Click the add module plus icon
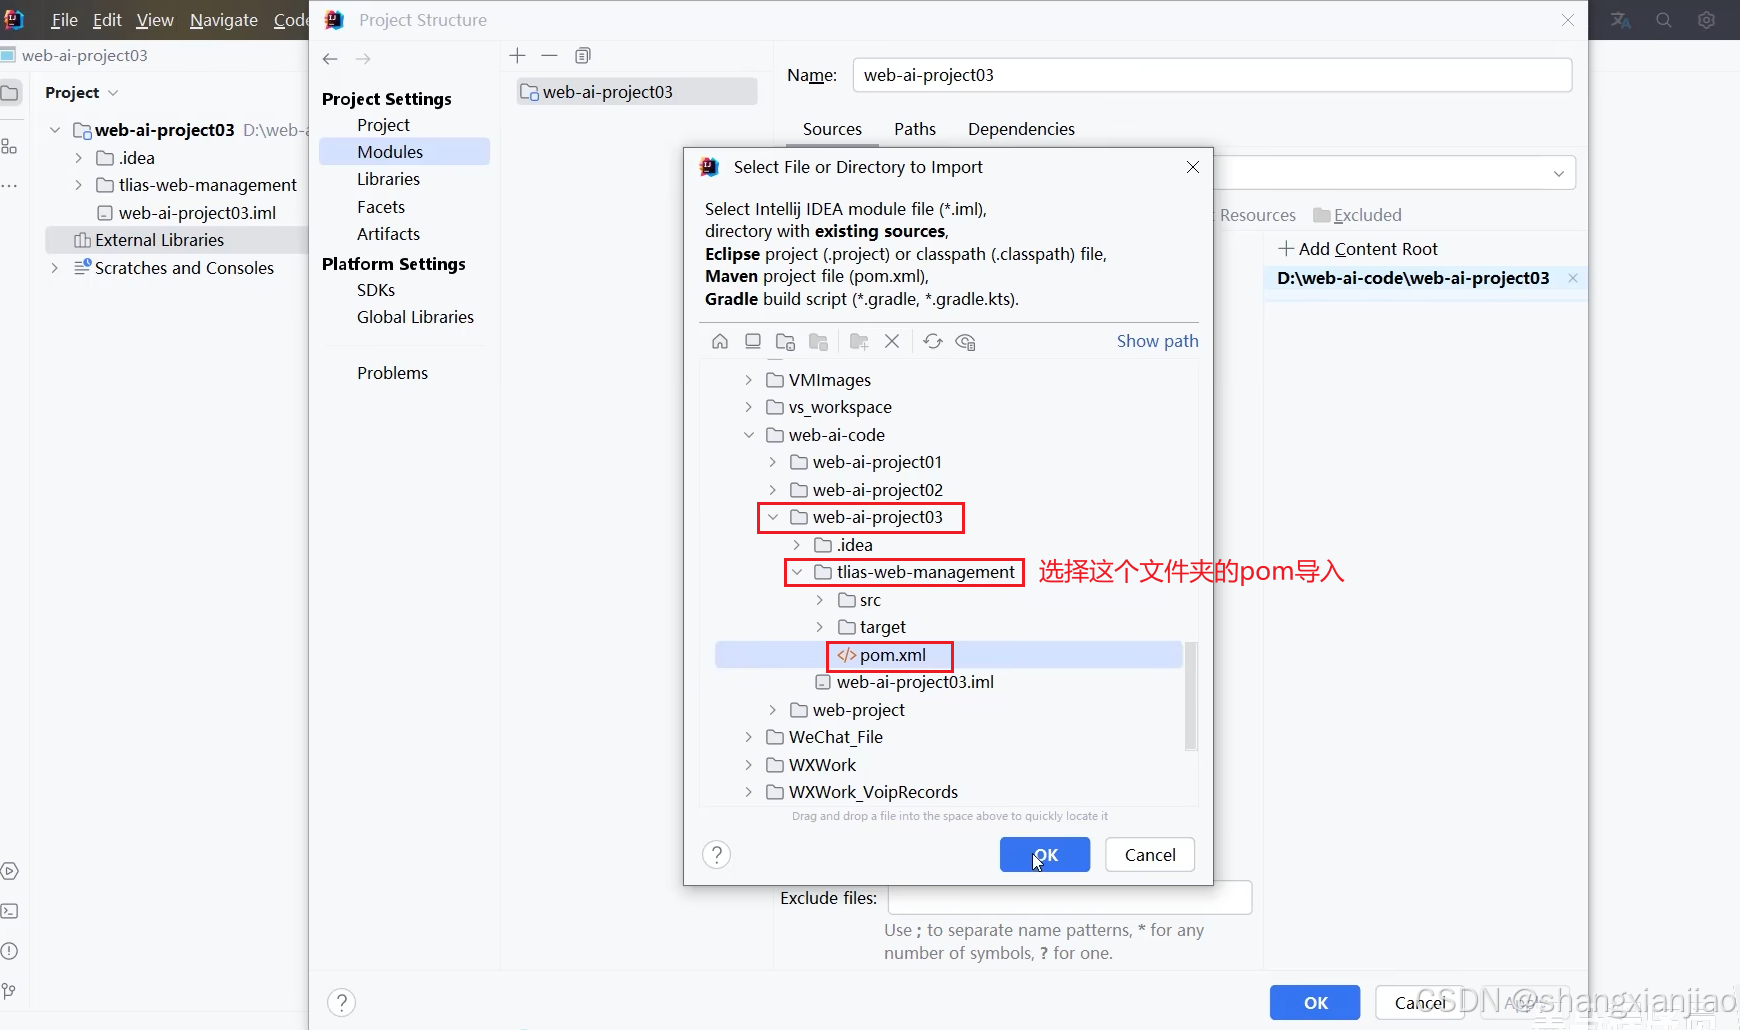The height and width of the screenshot is (1030, 1740). [x=517, y=55]
